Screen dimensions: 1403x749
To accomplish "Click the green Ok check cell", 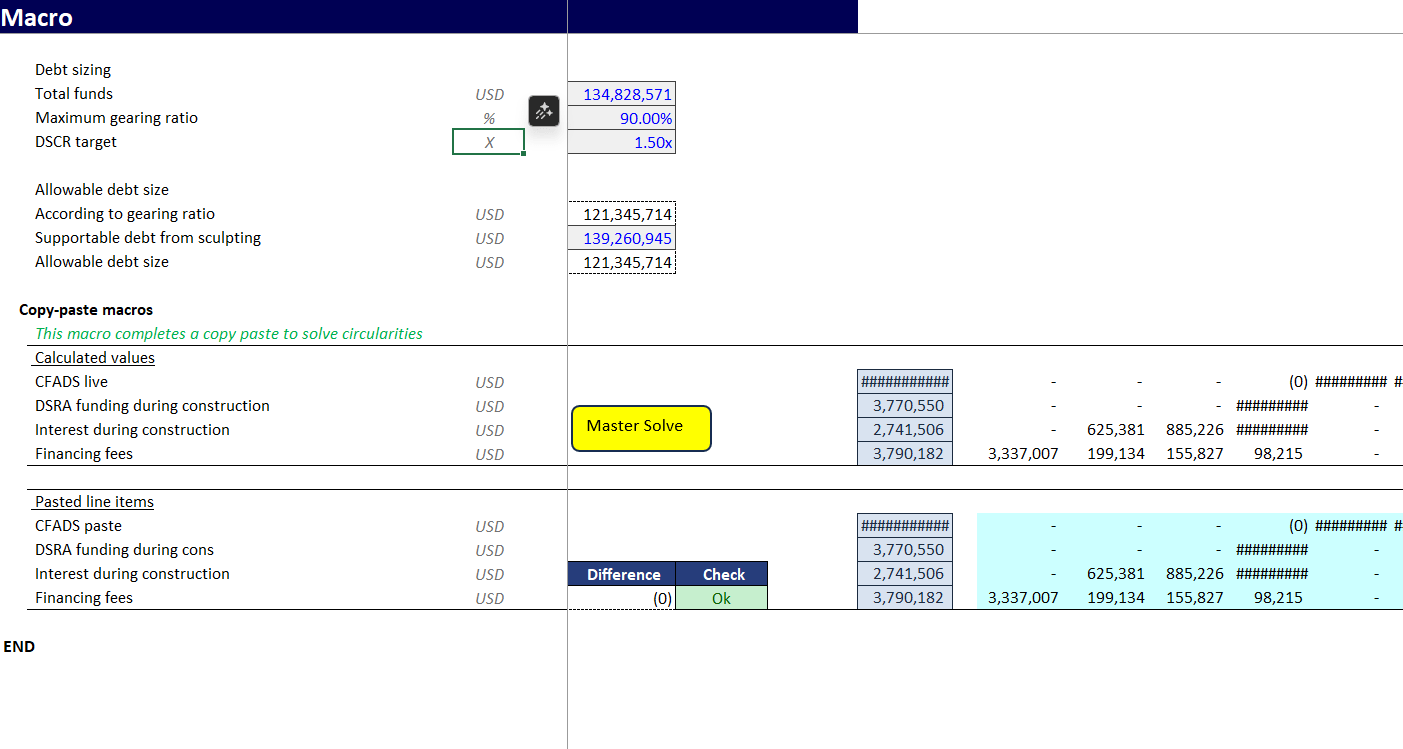I will (x=721, y=598).
